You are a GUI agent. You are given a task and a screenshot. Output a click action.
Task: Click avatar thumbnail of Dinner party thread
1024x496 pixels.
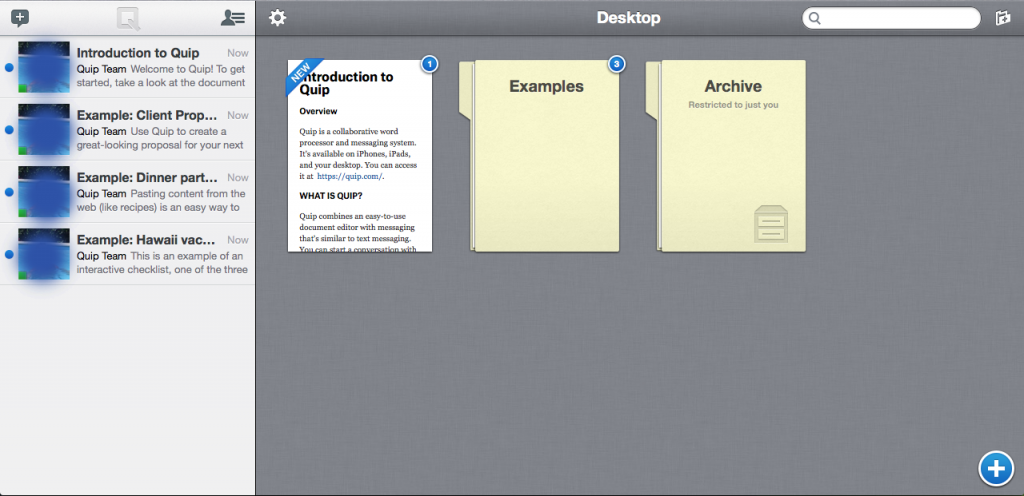pyautogui.click(x=44, y=191)
